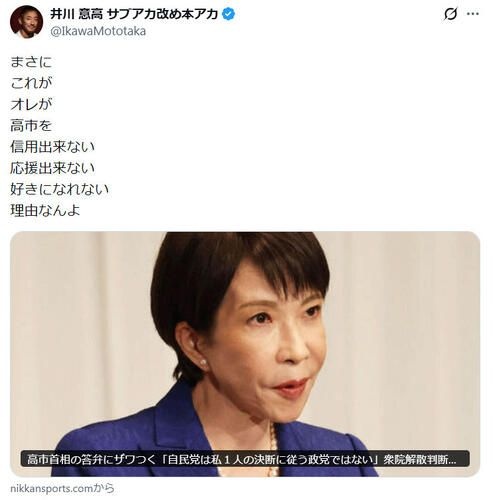Open the 井川 意高 profile avatar
Image resolution: width=493 pixels, height=500 pixels.
[x=26, y=22]
